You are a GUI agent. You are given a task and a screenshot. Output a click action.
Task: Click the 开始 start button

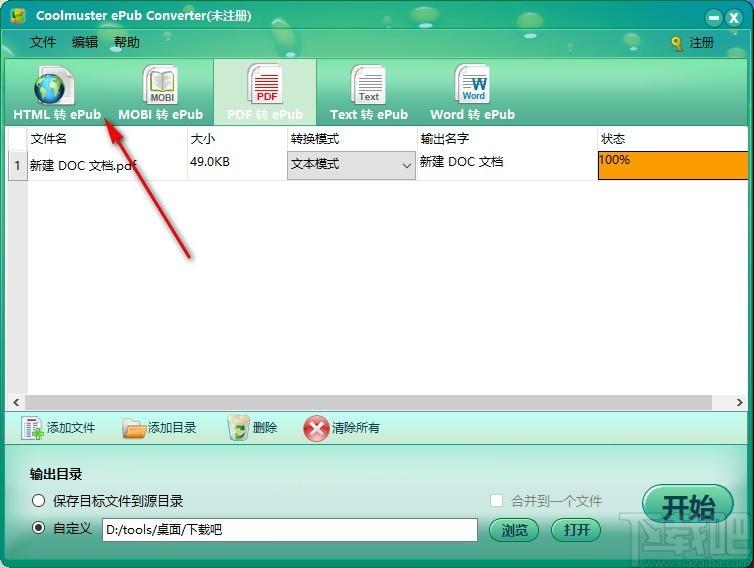(688, 506)
